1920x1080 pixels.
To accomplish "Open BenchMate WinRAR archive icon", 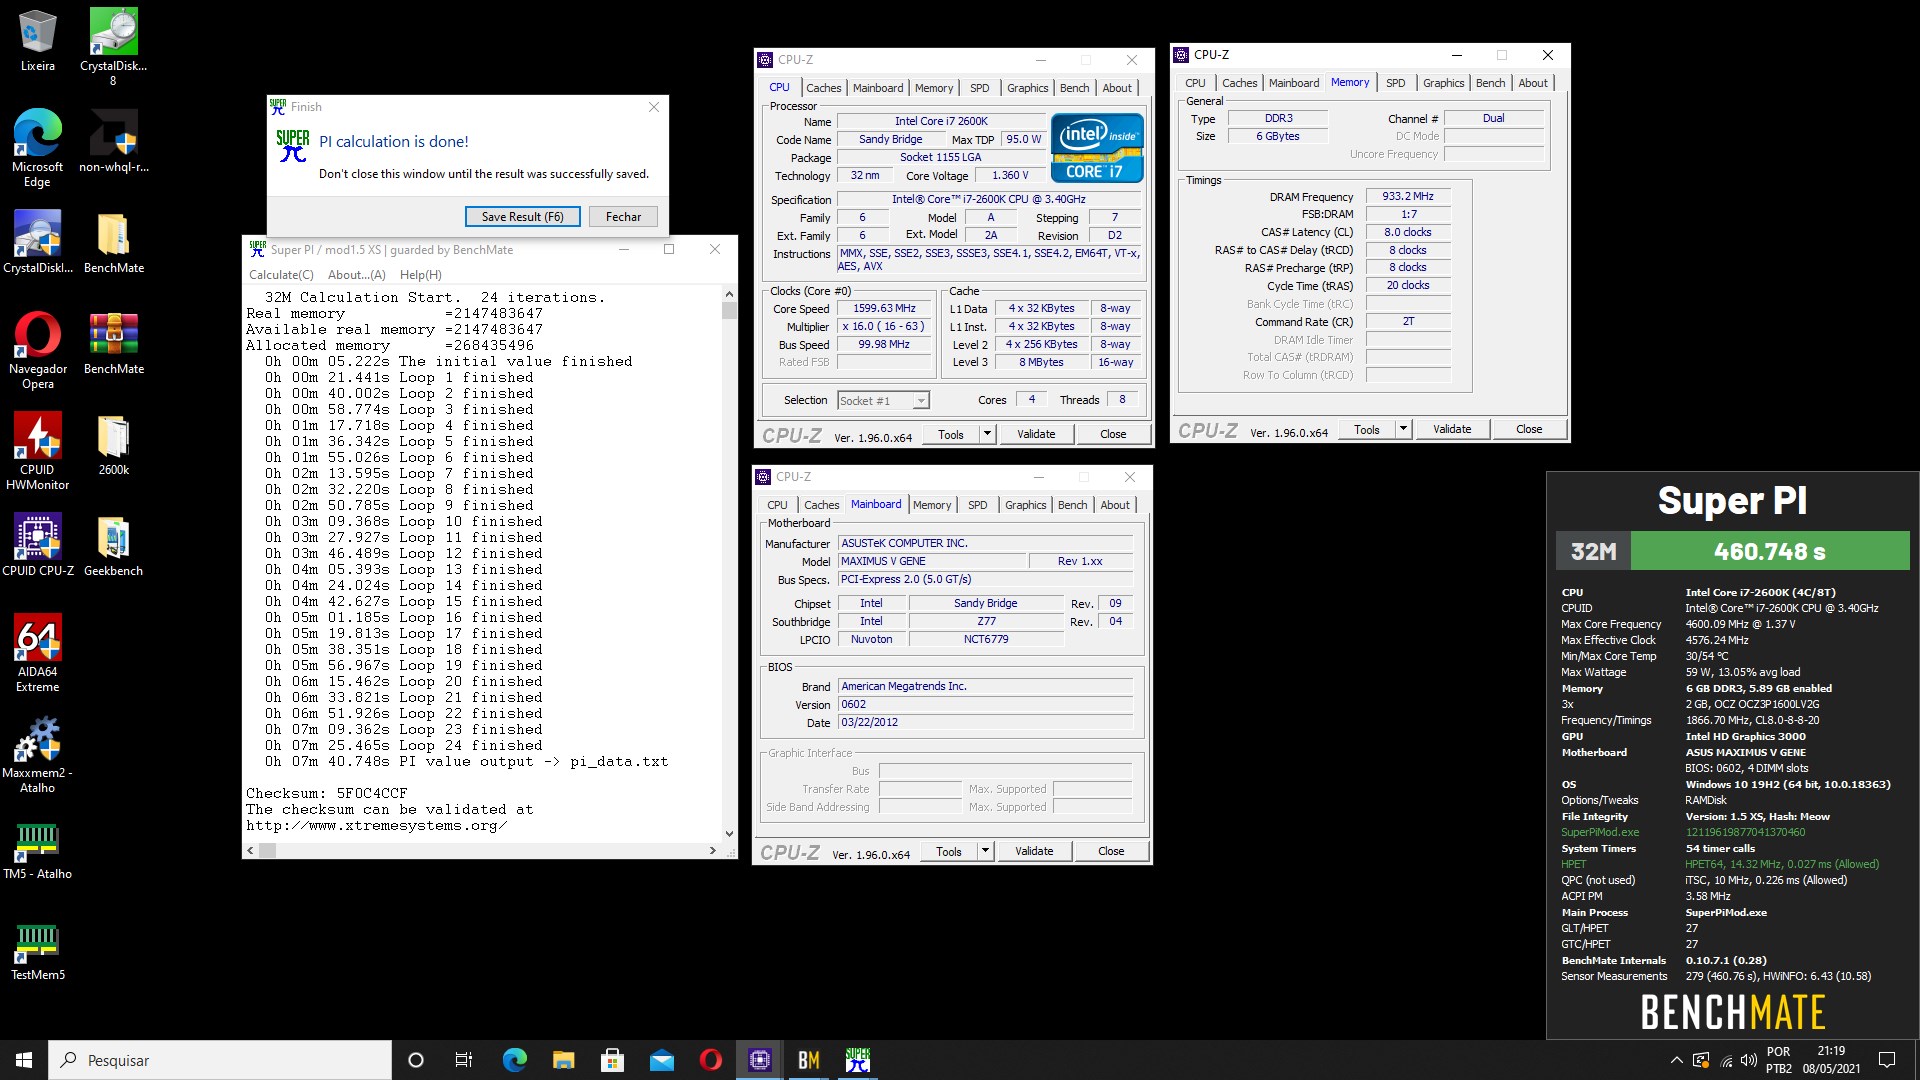I will pyautogui.click(x=113, y=343).
